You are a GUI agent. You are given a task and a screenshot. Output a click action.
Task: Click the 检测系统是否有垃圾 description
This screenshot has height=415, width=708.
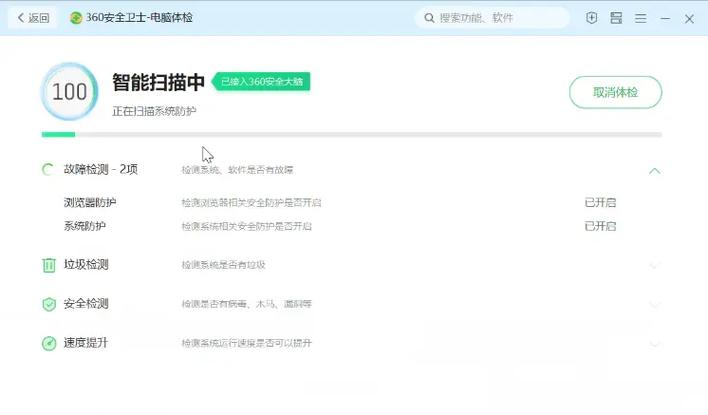pyautogui.click(x=224, y=265)
